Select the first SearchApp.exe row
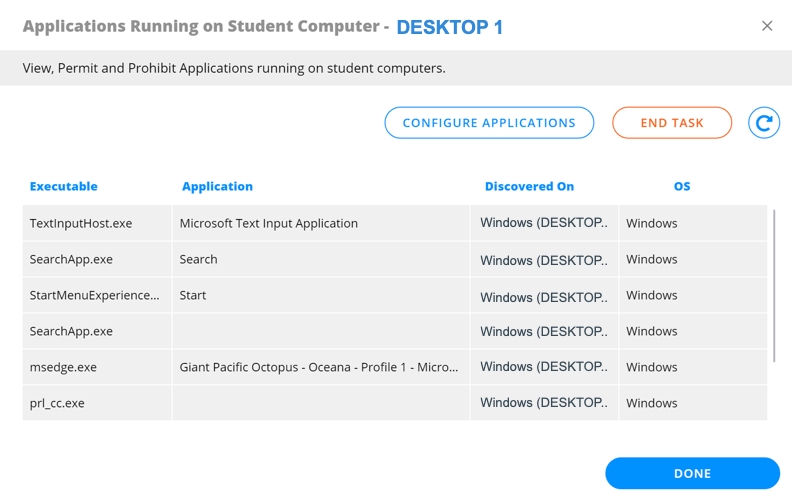The image size is (792, 504). (71, 259)
